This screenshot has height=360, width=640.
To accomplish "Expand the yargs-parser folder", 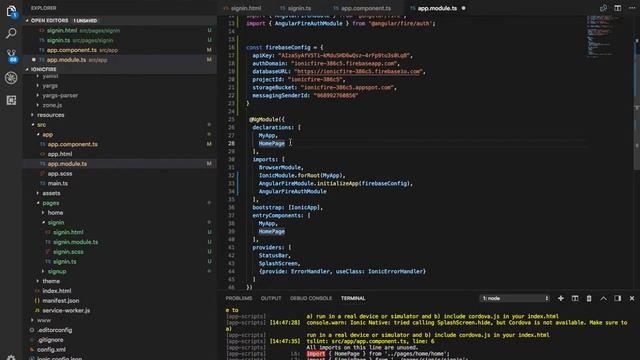I will 60,96.
